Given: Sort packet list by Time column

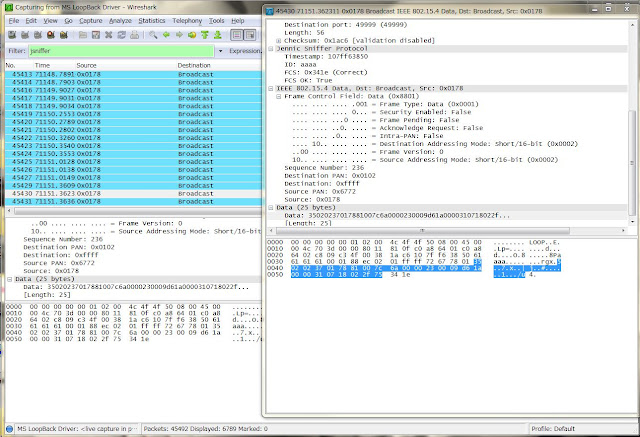Looking at the screenshot, I should tap(42, 65).
